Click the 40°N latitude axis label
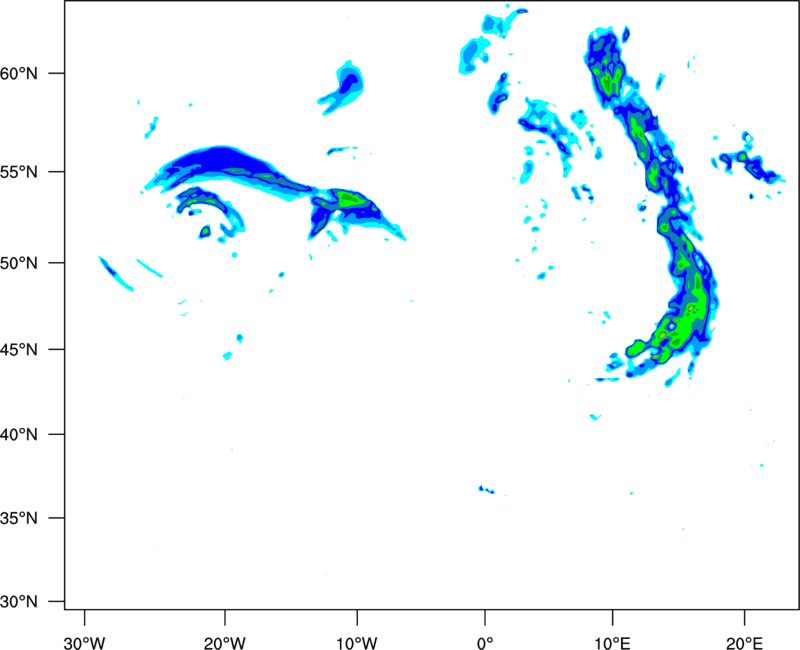 pos(19,435)
